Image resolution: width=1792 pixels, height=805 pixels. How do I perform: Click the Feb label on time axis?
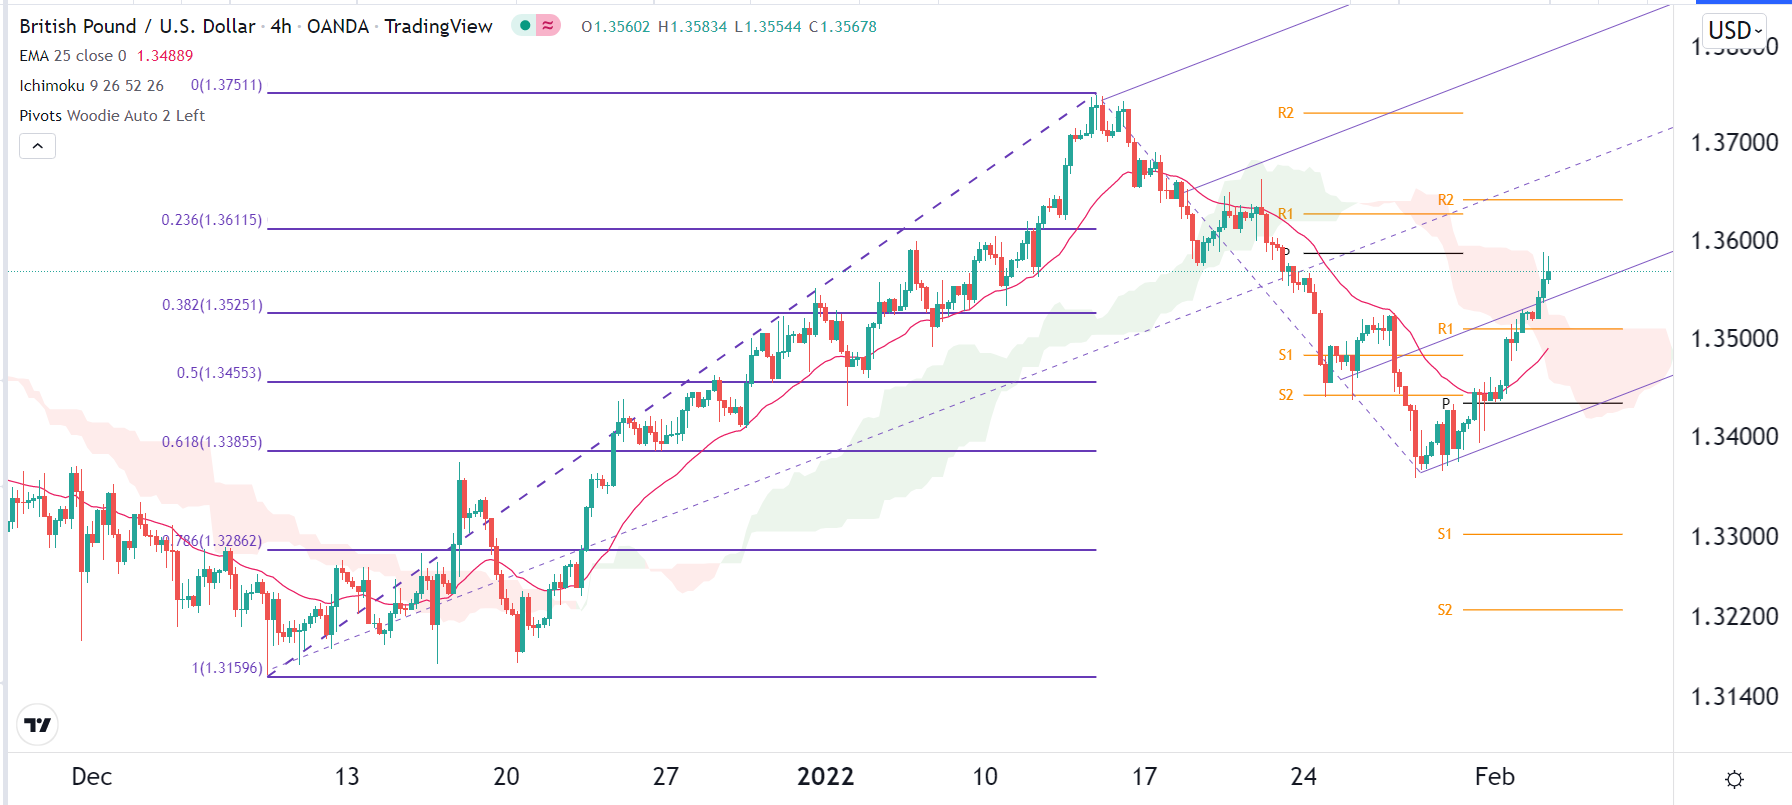1495,777
